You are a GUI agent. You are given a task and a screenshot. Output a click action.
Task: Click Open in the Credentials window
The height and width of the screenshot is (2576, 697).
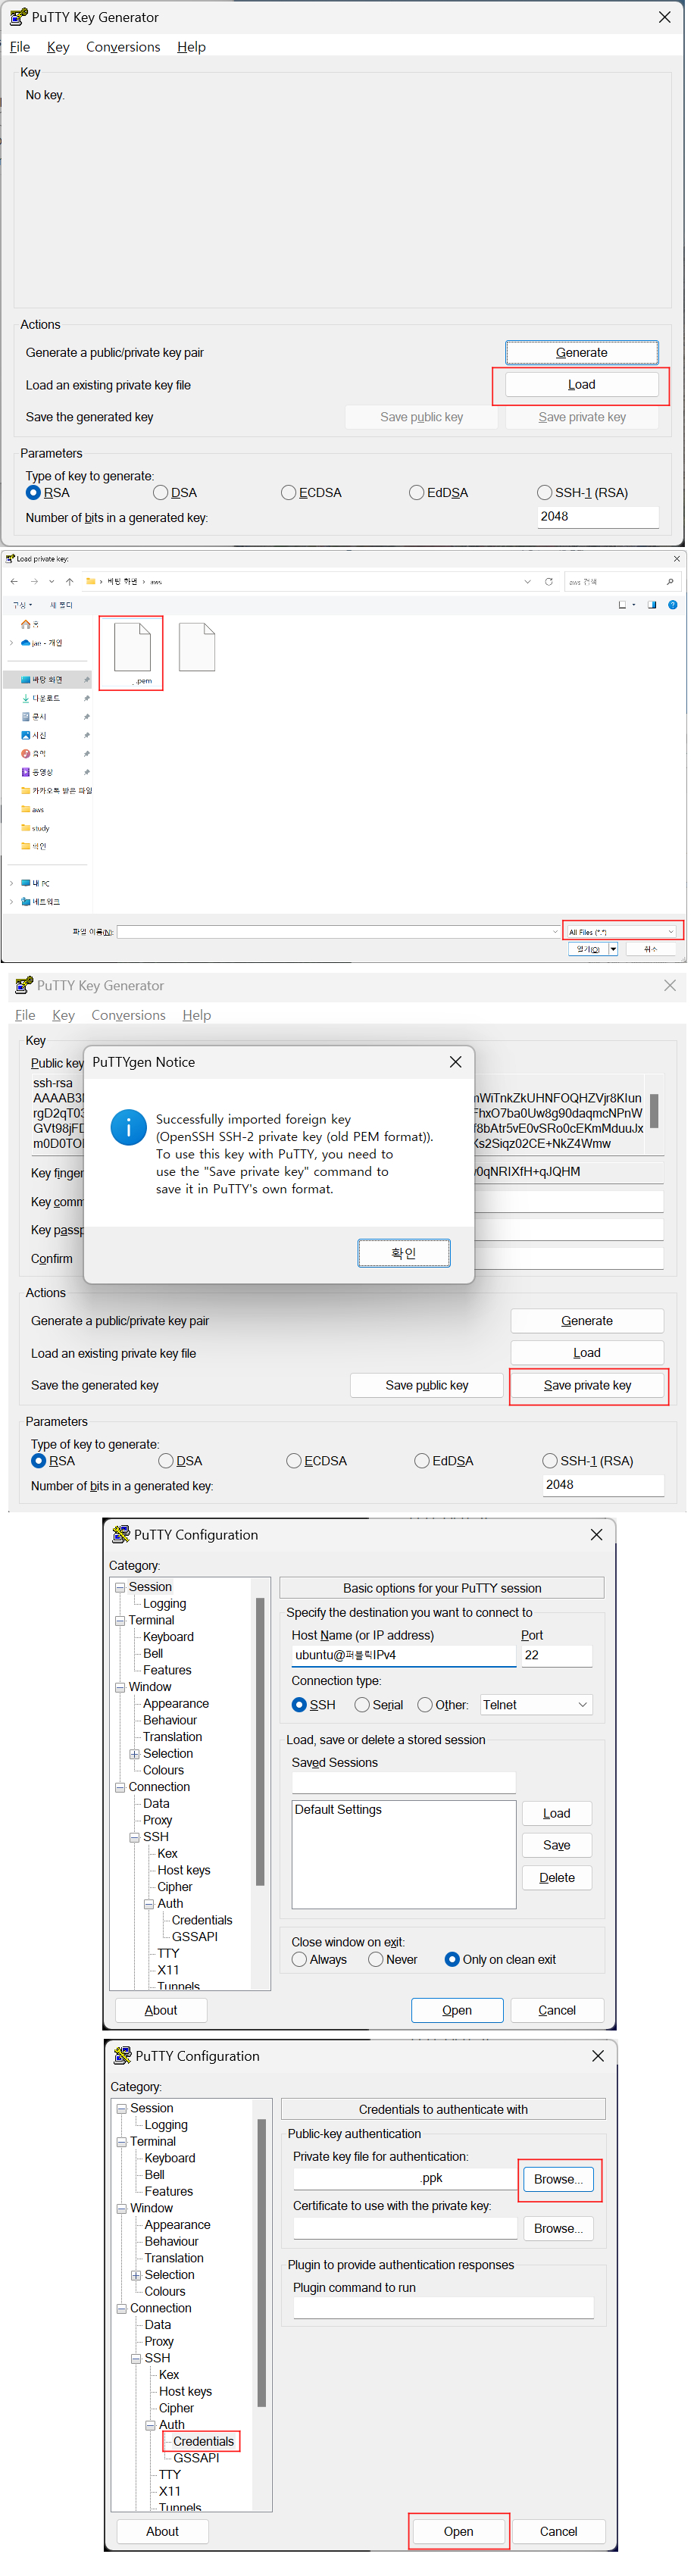pyautogui.click(x=459, y=2531)
